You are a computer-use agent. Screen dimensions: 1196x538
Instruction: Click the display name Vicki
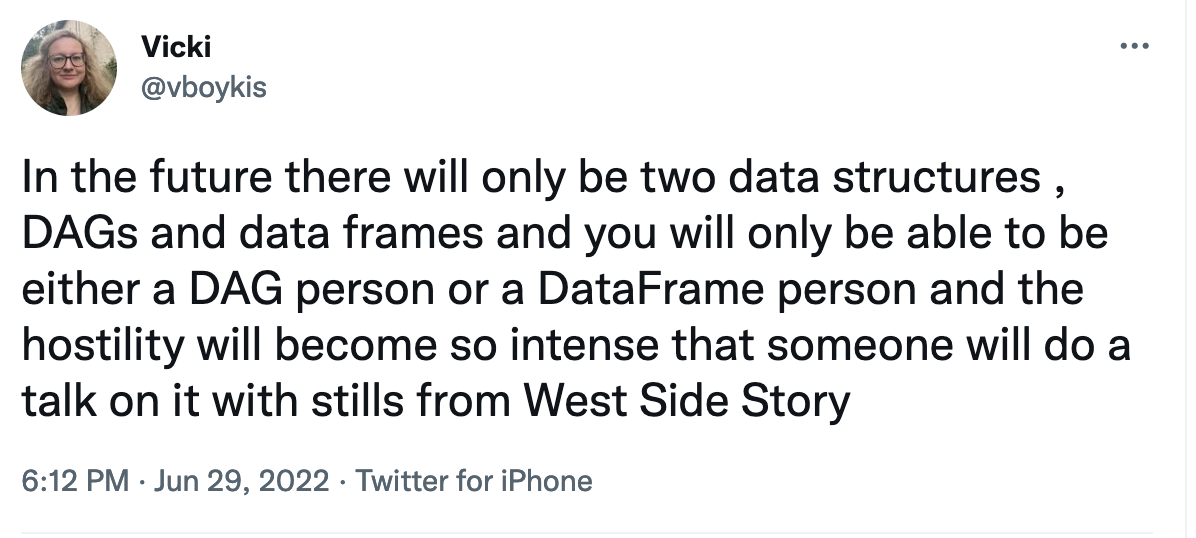[x=176, y=47]
